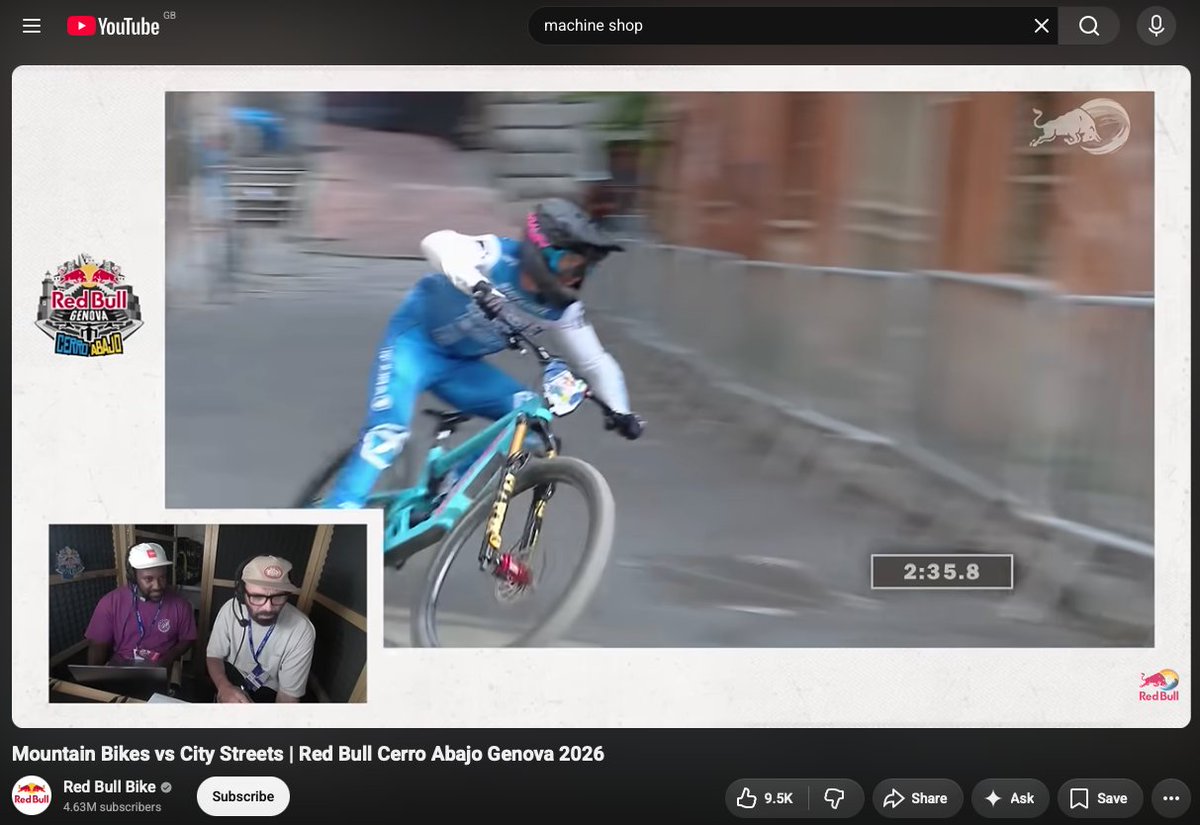The height and width of the screenshot is (825, 1200).
Task: Click the magnifier search button
Action: pos(1090,26)
